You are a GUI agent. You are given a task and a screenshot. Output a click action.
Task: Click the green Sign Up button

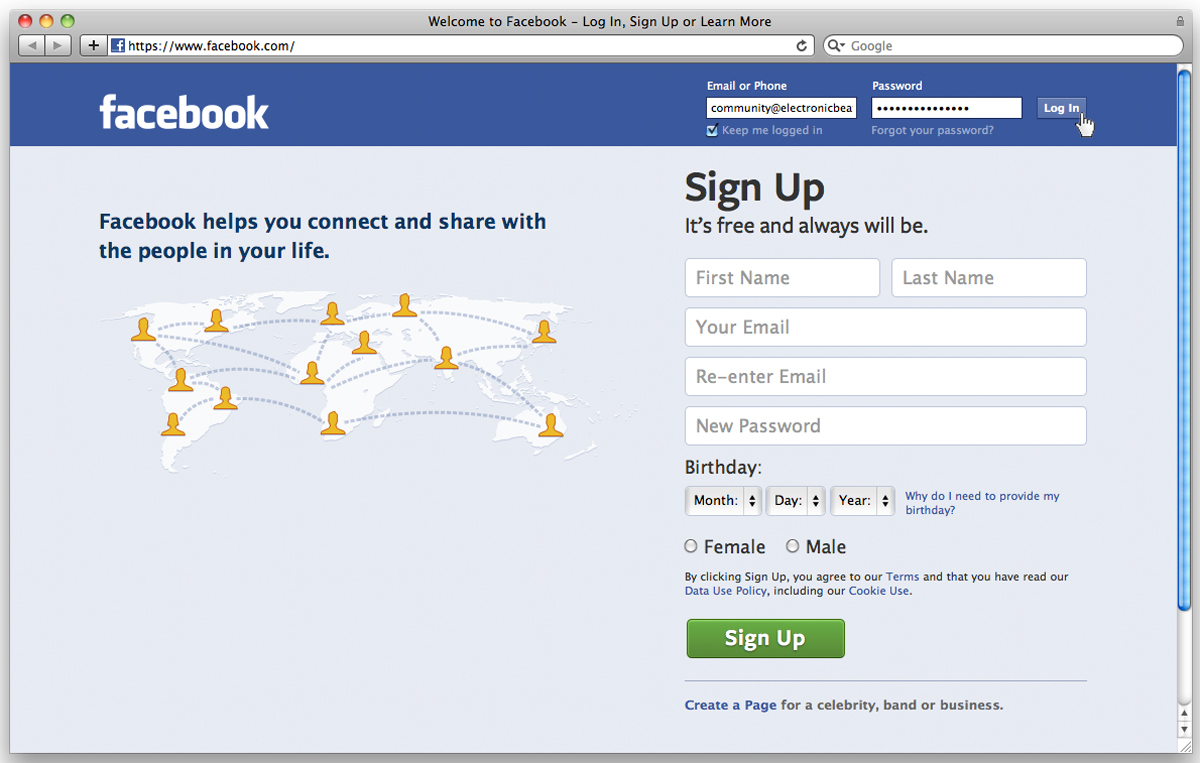pos(765,638)
